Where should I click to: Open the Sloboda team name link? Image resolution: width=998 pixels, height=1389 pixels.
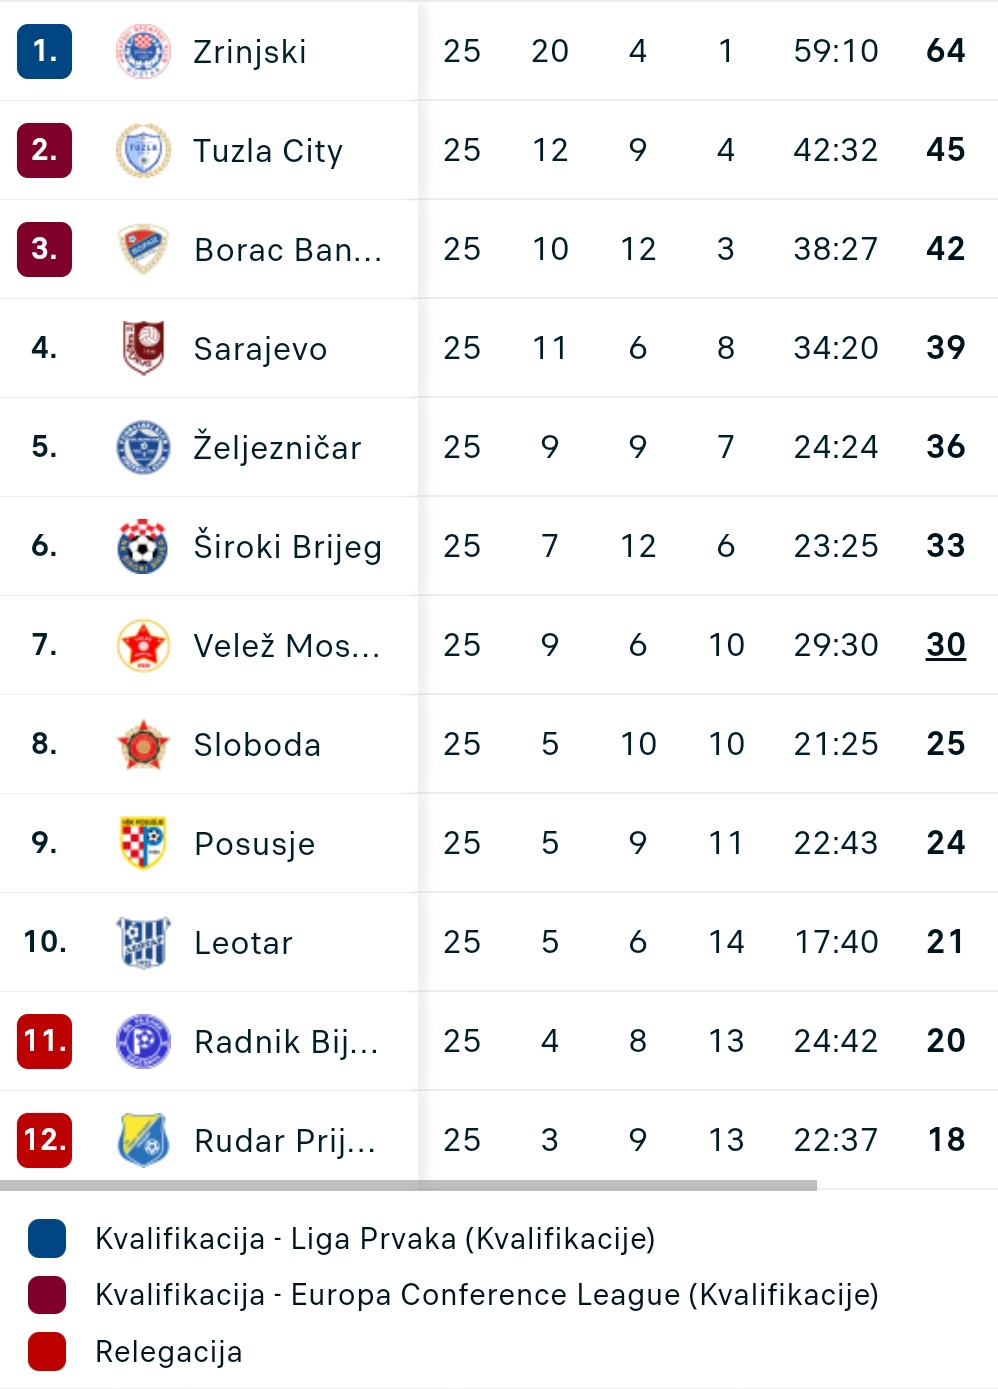coord(257,745)
